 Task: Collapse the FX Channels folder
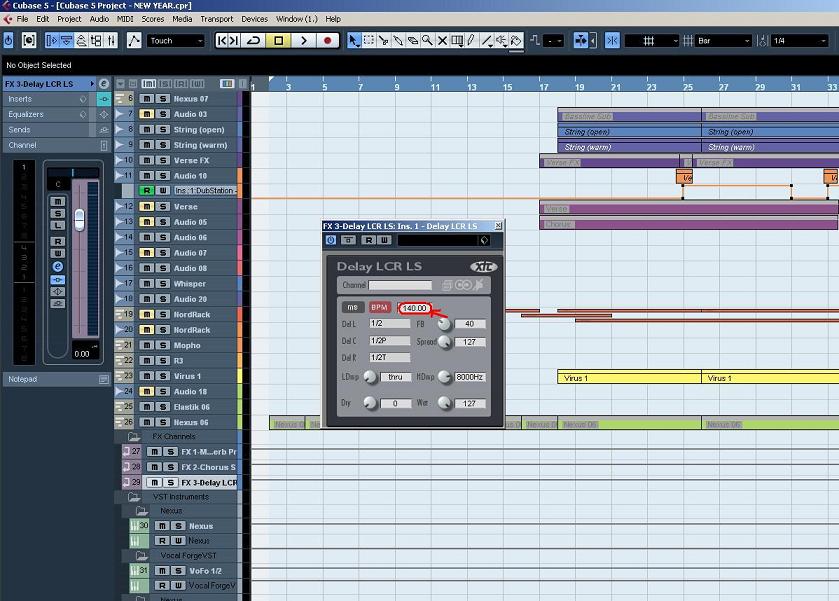[x=134, y=437]
